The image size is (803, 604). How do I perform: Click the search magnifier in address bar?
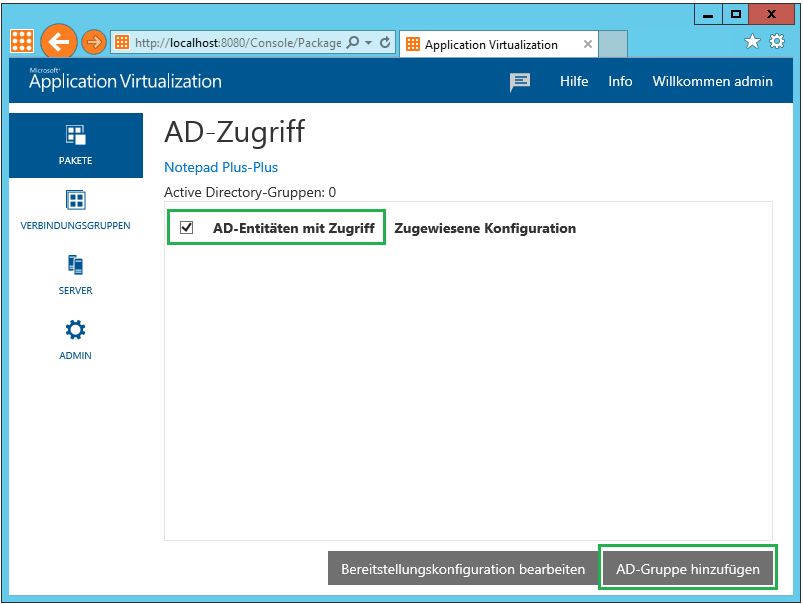click(x=353, y=43)
